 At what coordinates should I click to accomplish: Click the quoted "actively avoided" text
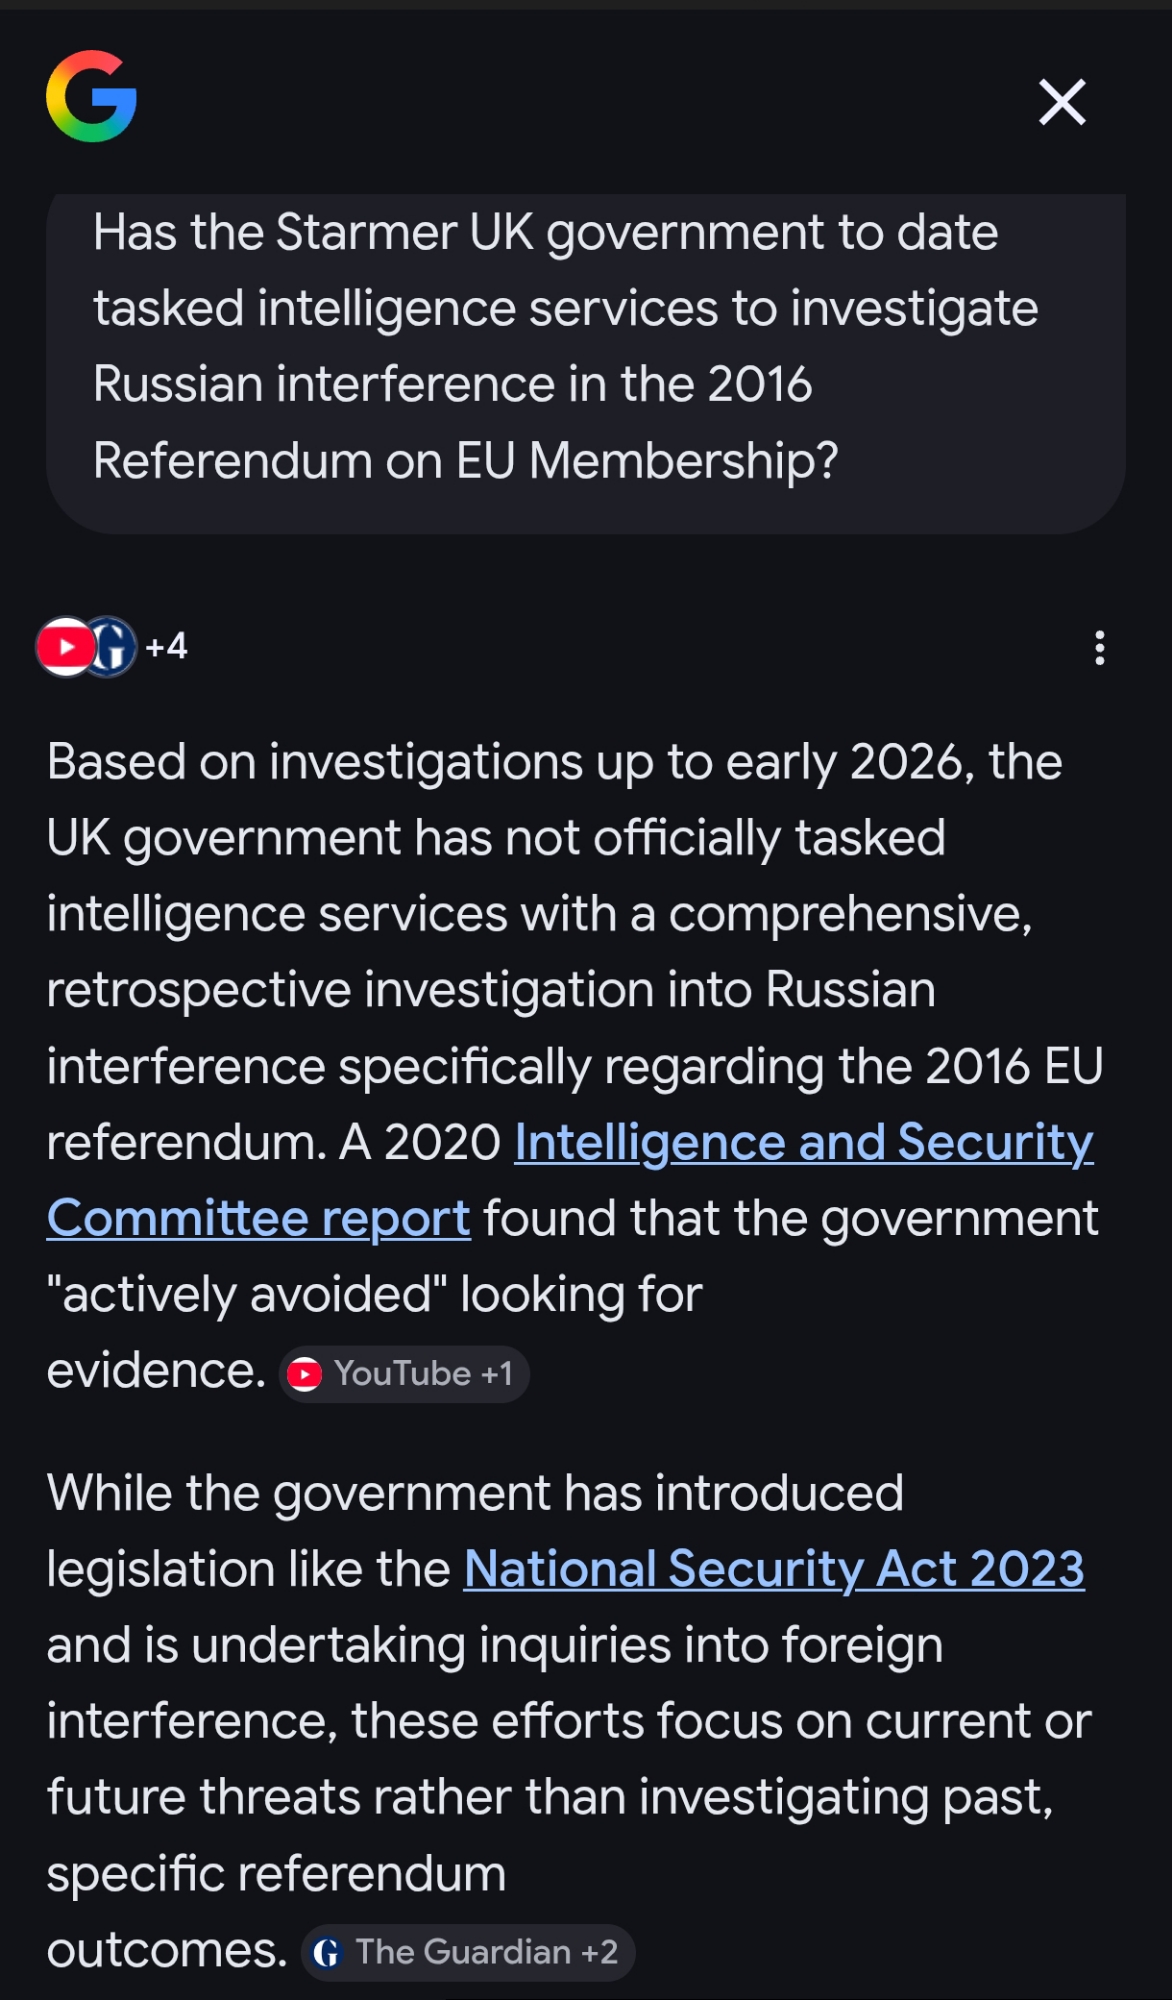tap(247, 1295)
